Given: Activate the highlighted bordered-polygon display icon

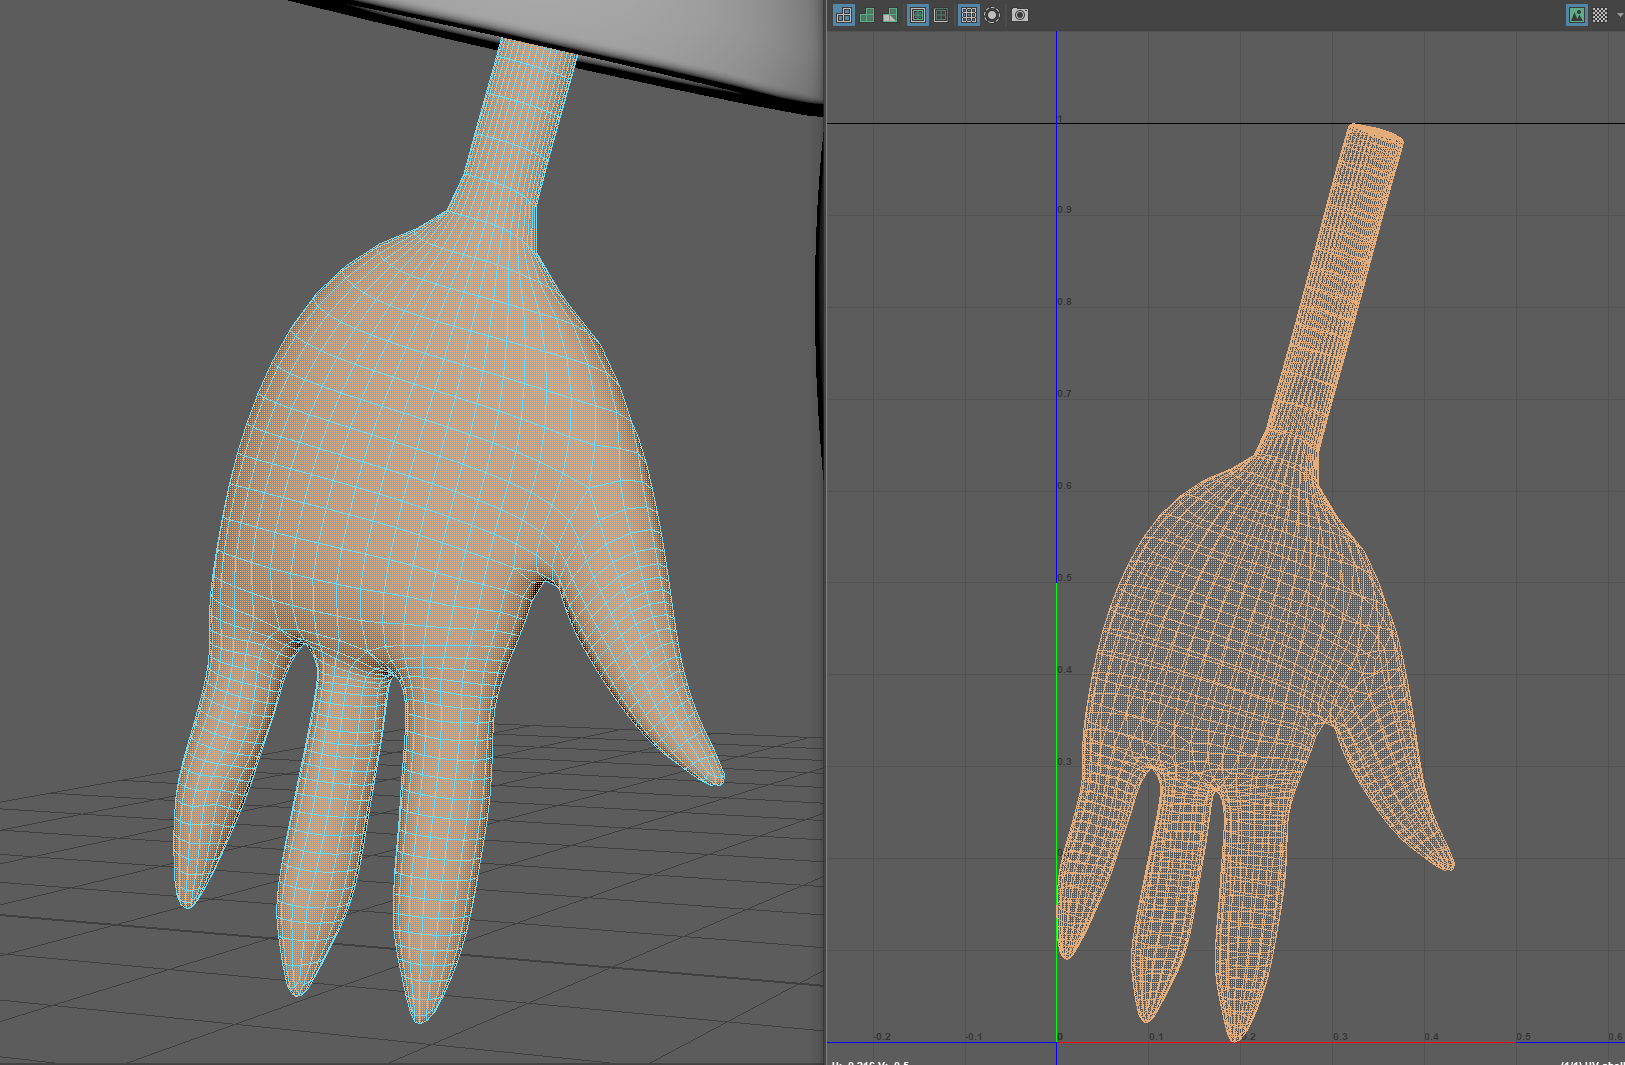Looking at the screenshot, I should (x=917, y=15).
